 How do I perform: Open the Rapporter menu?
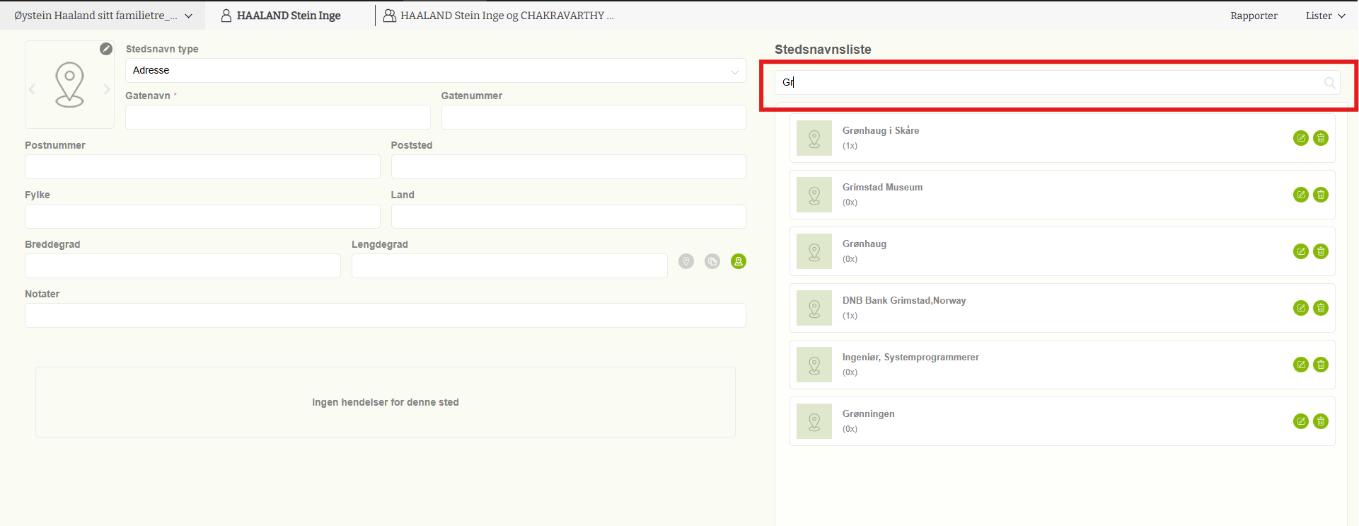pyautogui.click(x=1253, y=15)
